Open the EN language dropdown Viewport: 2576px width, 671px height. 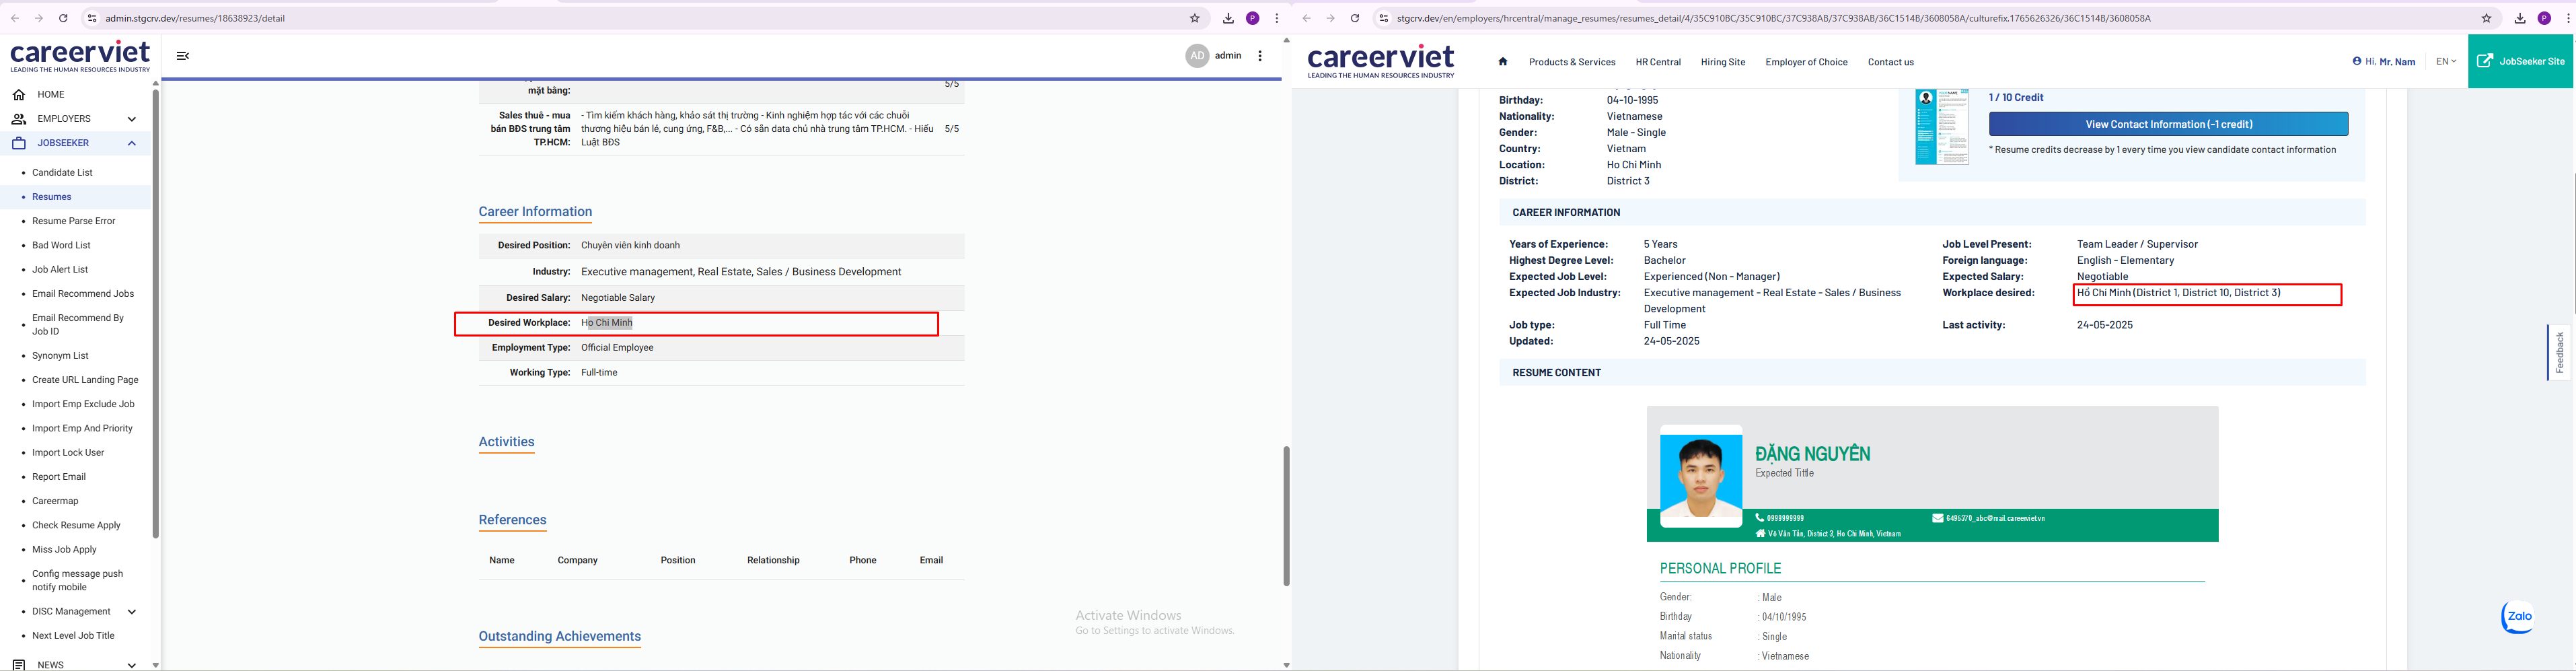click(2446, 61)
